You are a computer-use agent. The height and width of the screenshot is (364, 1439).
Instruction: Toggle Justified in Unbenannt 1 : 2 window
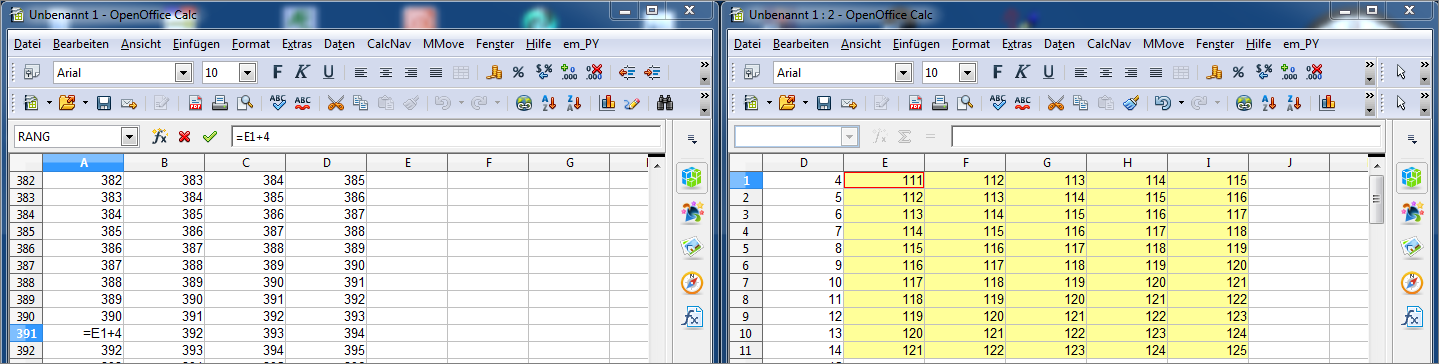tap(1155, 73)
